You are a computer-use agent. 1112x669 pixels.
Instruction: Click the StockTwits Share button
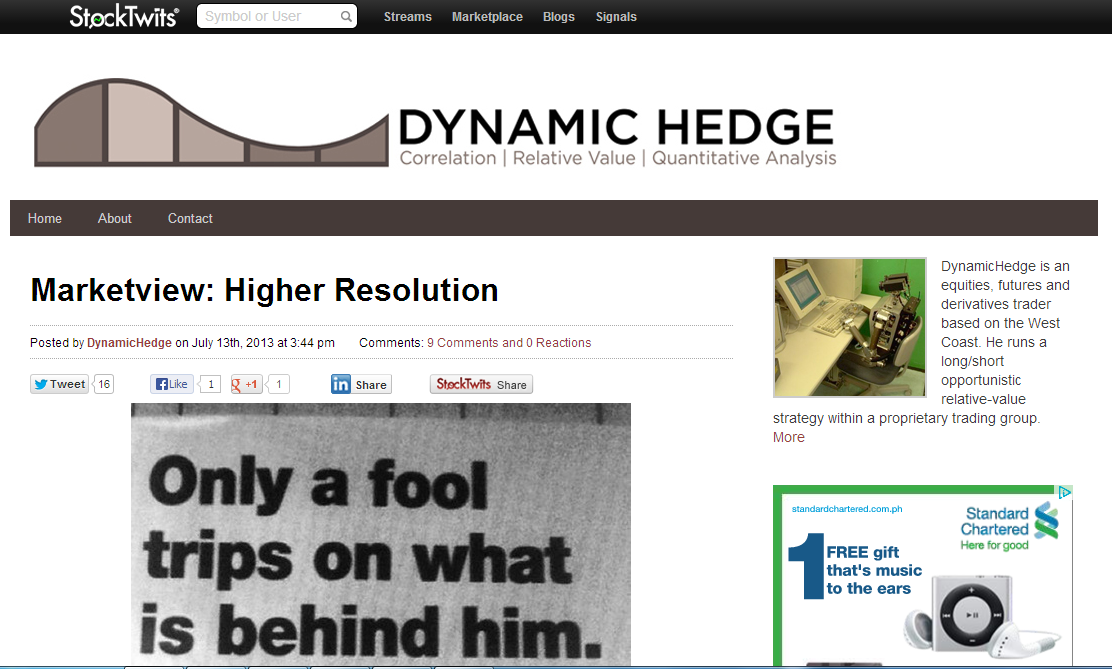(481, 384)
